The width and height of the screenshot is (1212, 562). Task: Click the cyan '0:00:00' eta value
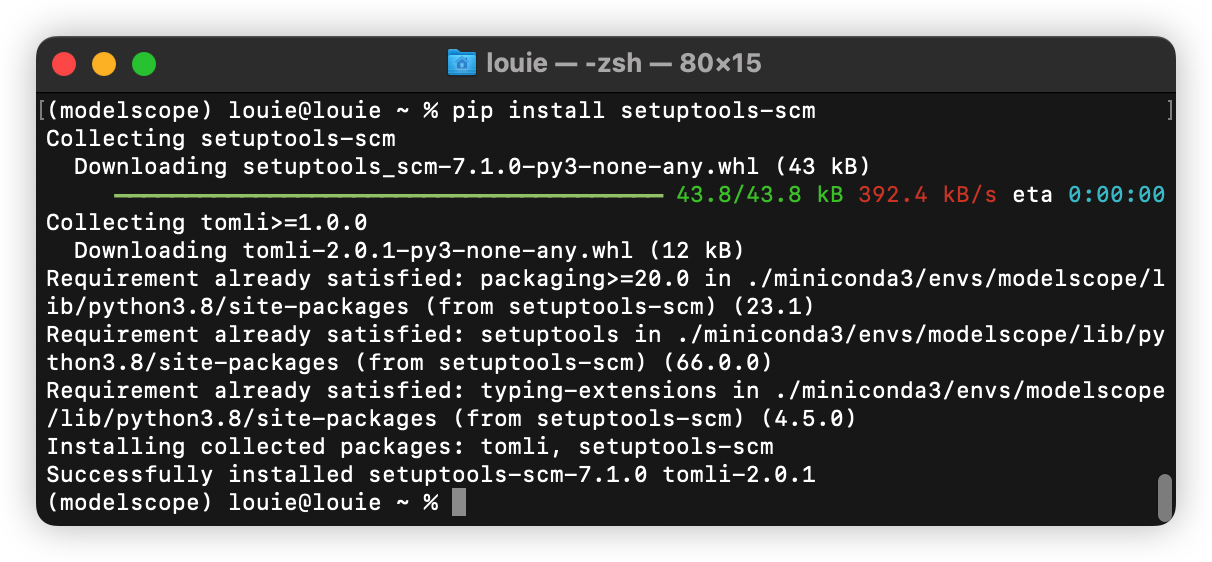[x=1117, y=194]
